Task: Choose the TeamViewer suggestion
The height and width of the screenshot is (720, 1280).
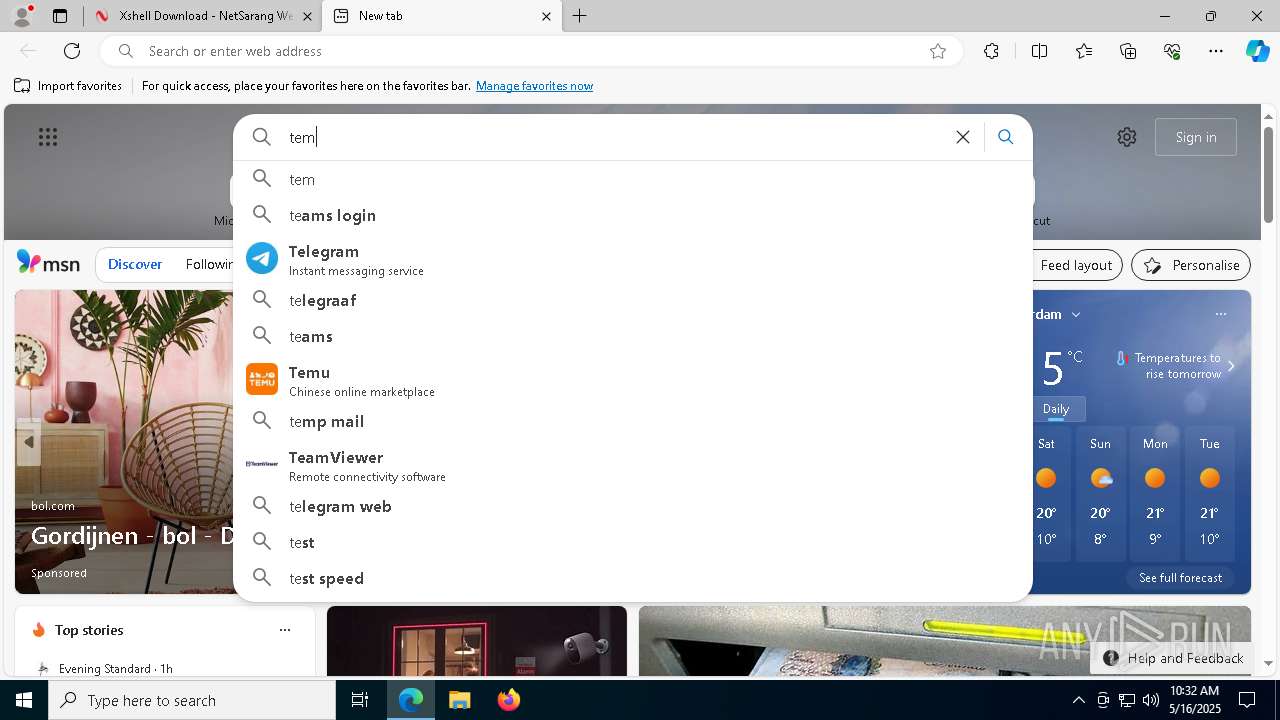Action: tap(632, 465)
